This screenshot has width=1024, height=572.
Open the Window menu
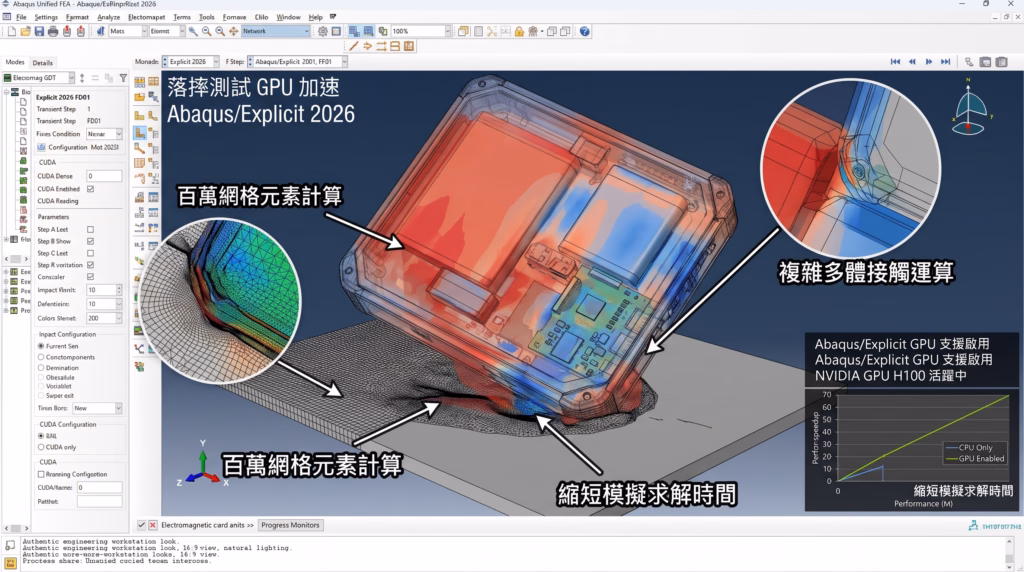coord(288,17)
